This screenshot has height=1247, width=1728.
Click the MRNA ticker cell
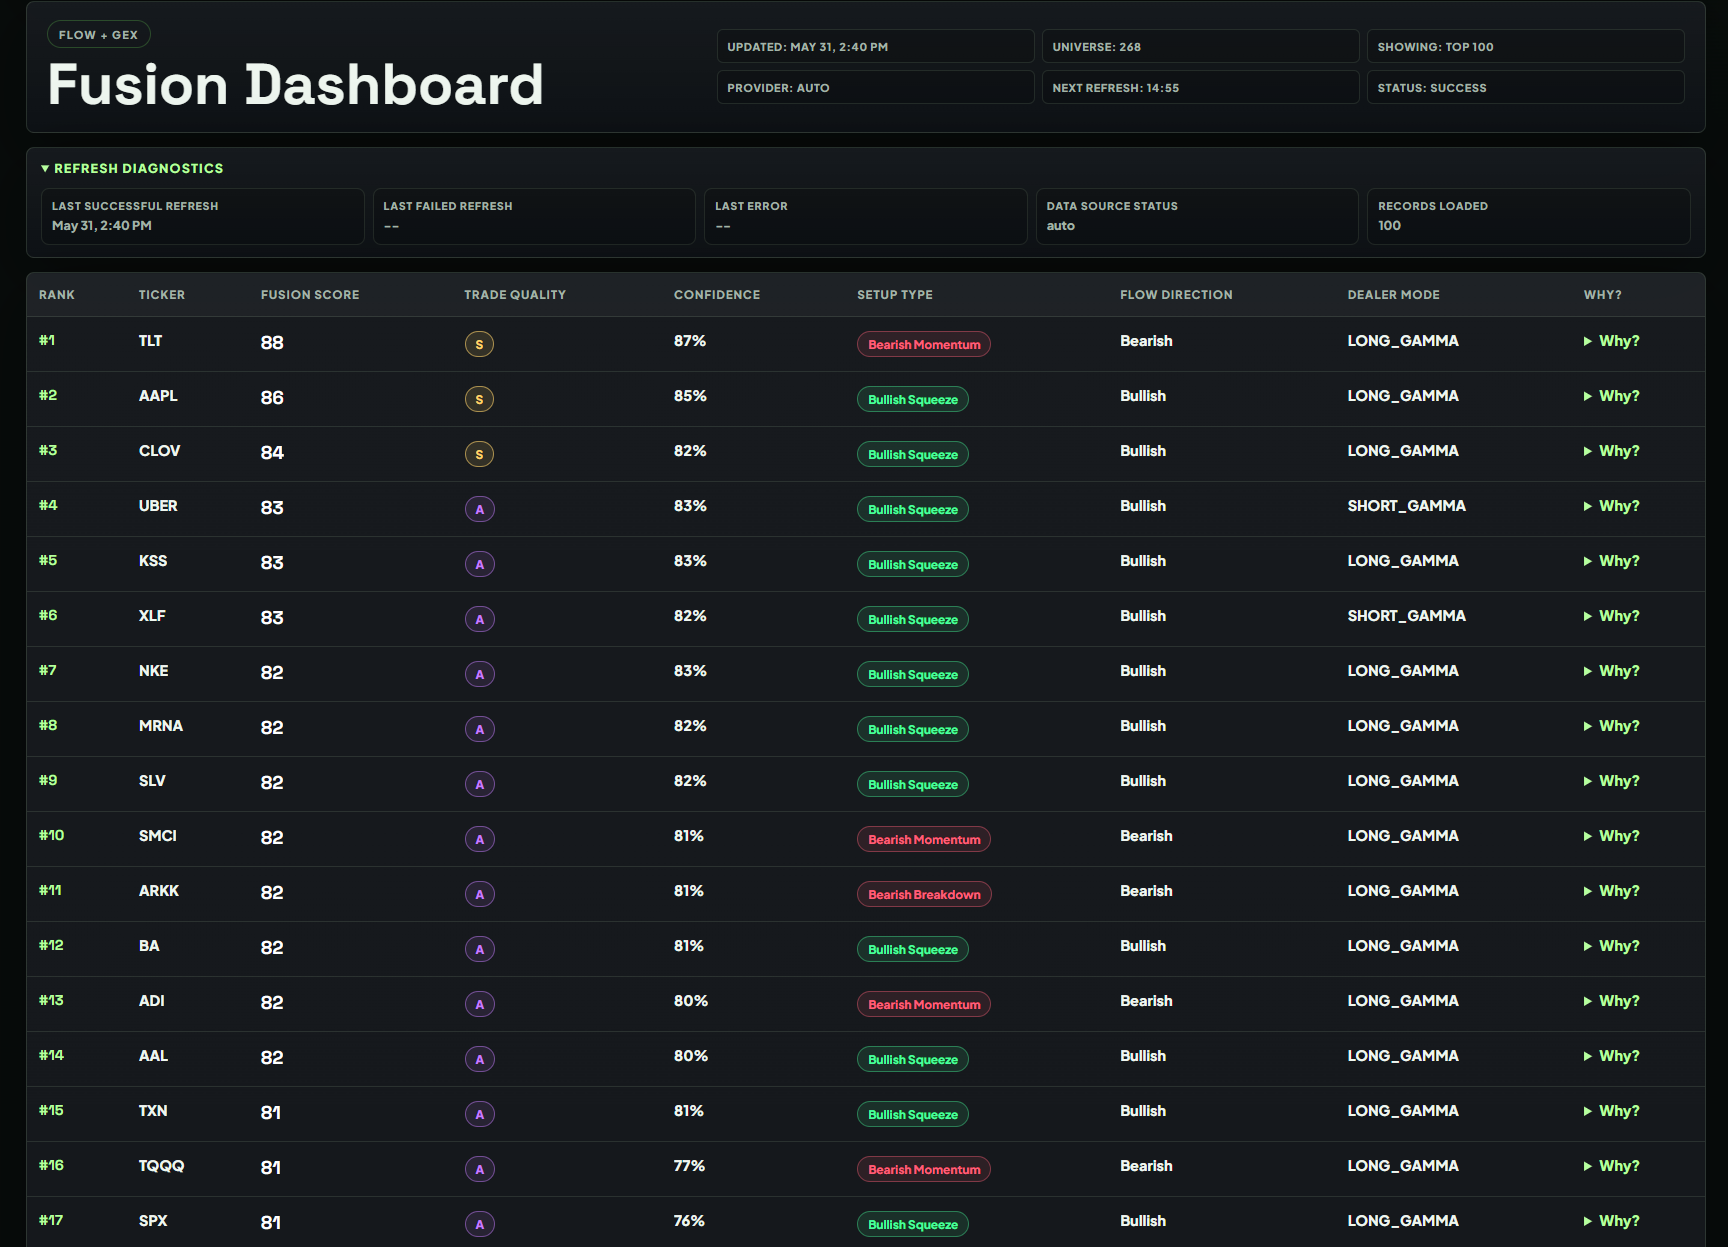161,726
